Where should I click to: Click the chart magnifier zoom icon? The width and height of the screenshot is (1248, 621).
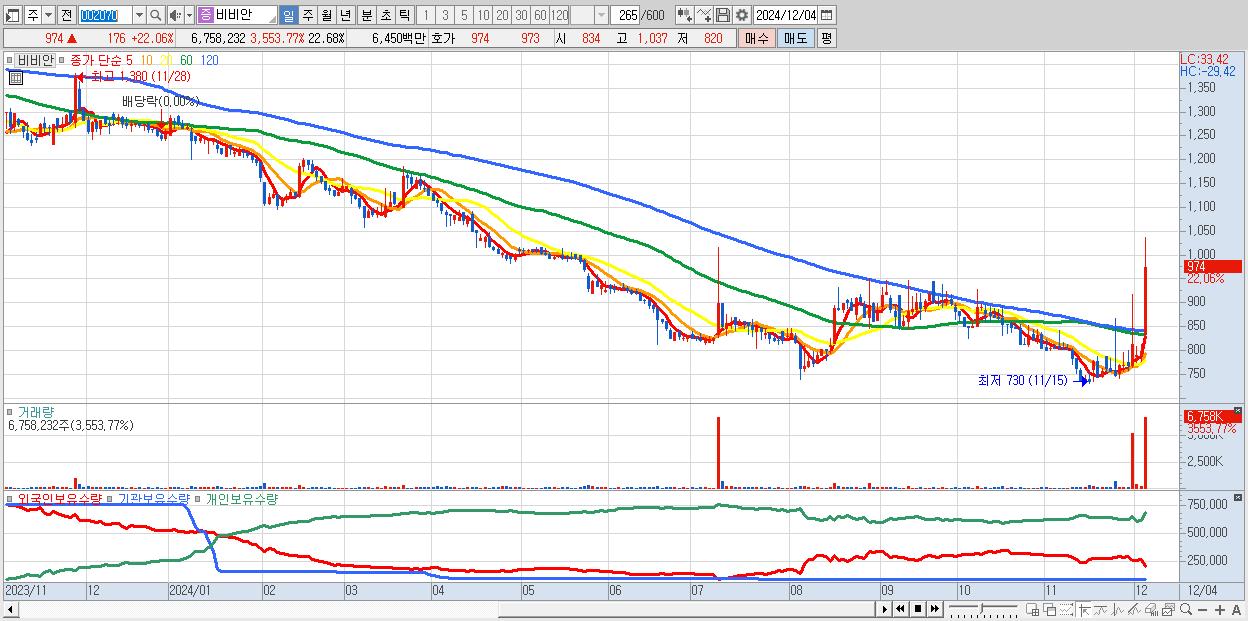1186,609
